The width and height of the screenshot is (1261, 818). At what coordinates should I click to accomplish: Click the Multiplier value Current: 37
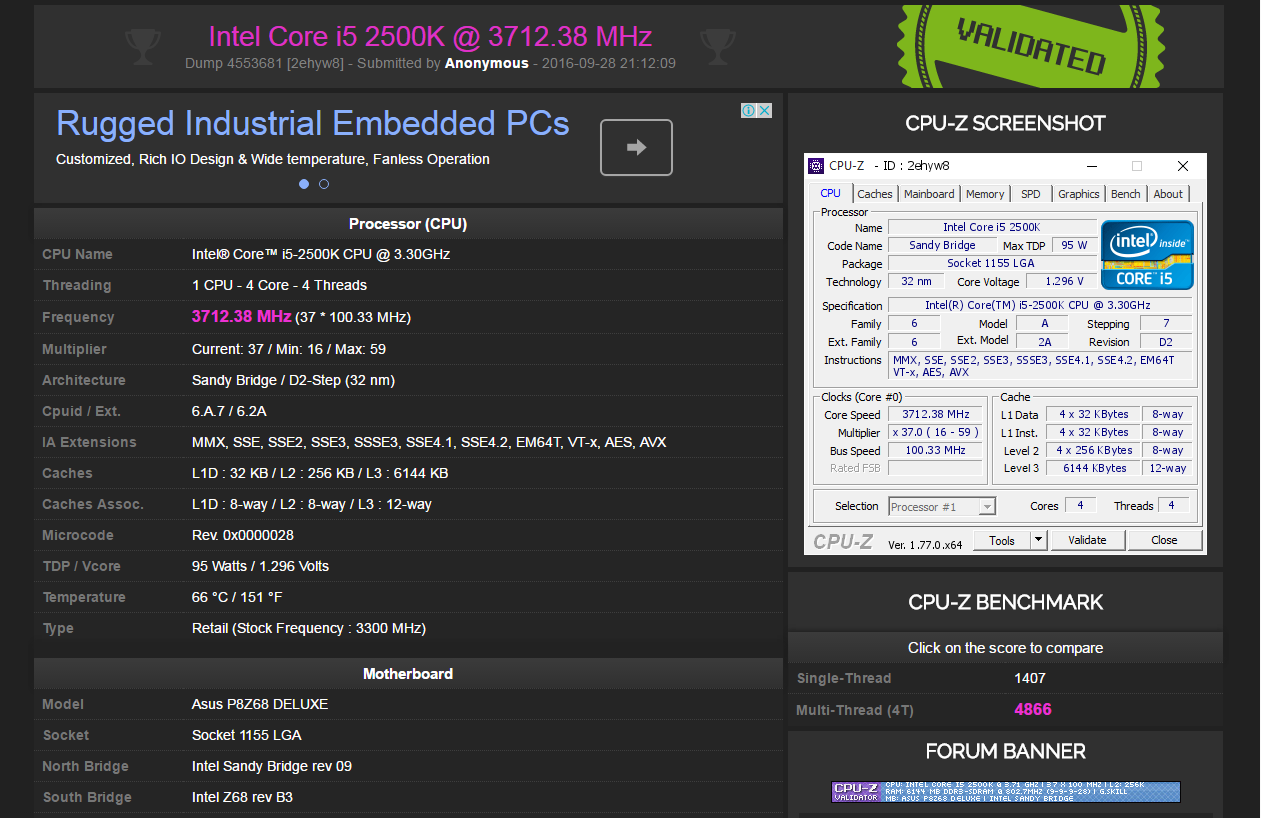click(x=289, y=349)
